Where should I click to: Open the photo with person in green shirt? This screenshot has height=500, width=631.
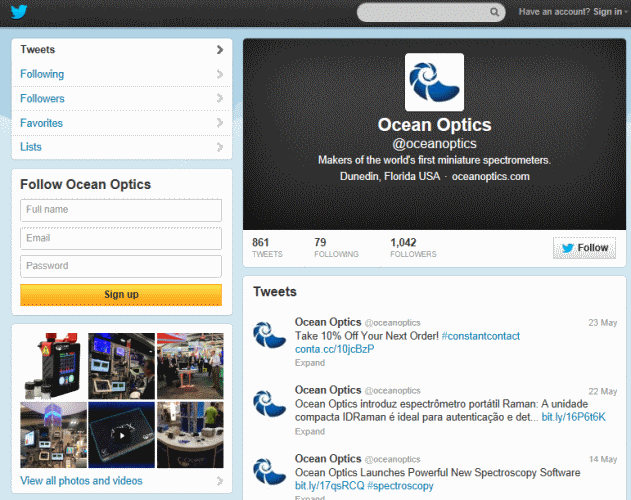pos(190,435)
